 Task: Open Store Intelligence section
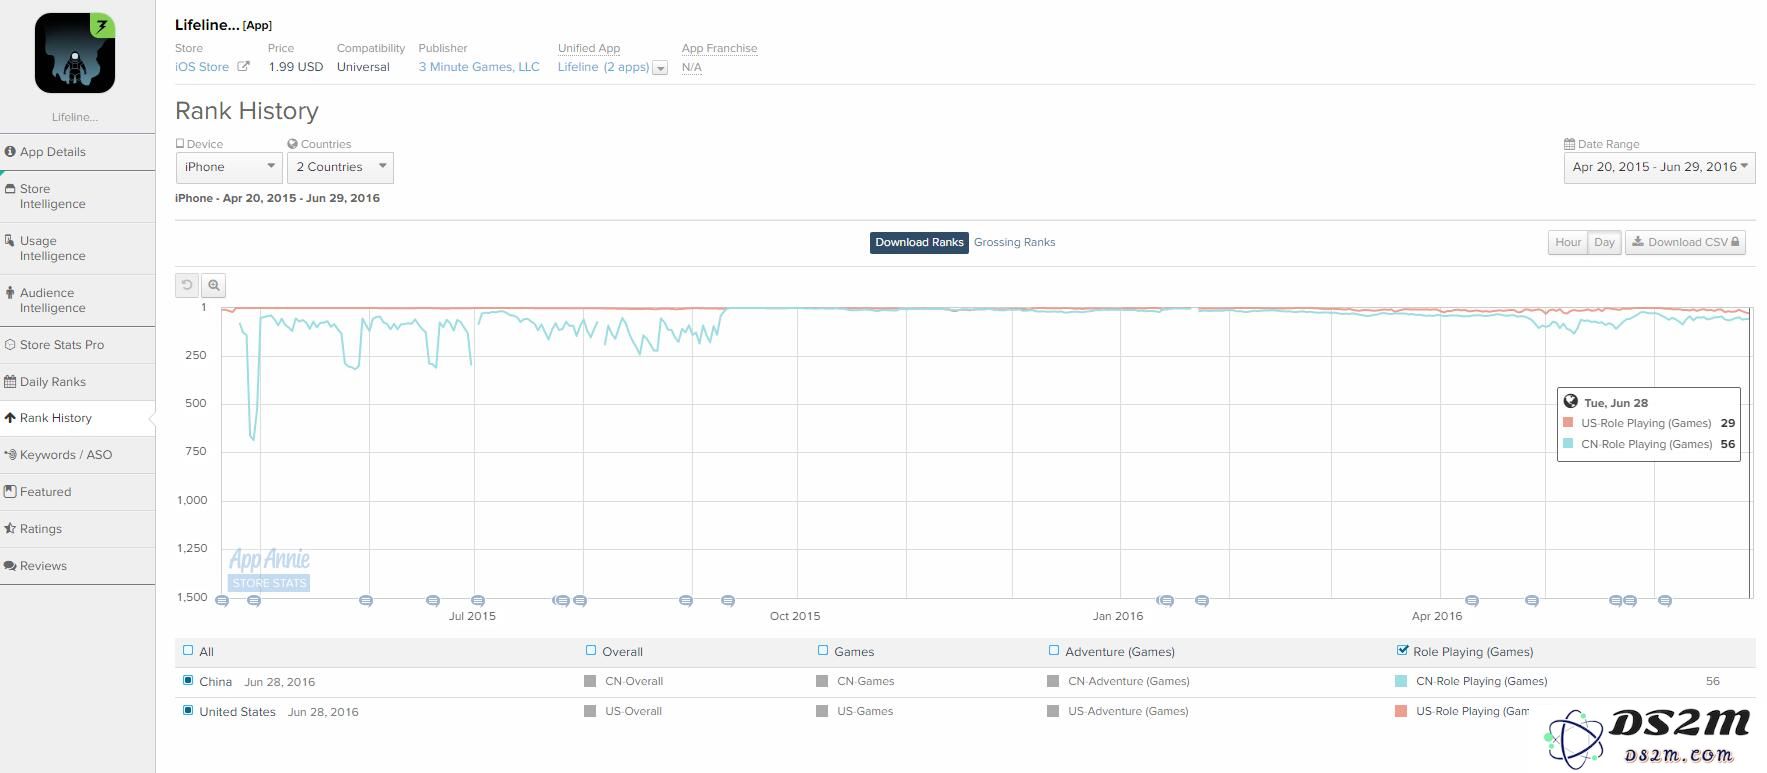pyautogui.click(x=77, y=196)
